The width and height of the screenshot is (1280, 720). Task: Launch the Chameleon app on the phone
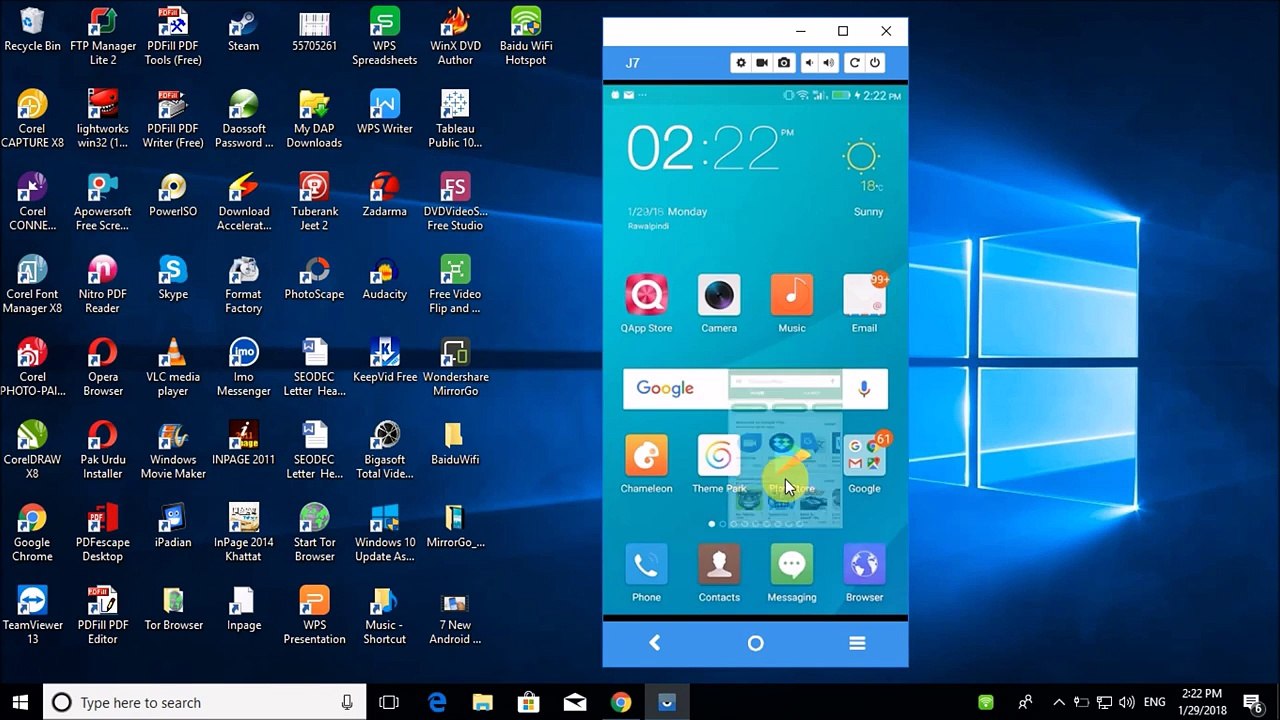pyautogui.click(x=646, y=464)
